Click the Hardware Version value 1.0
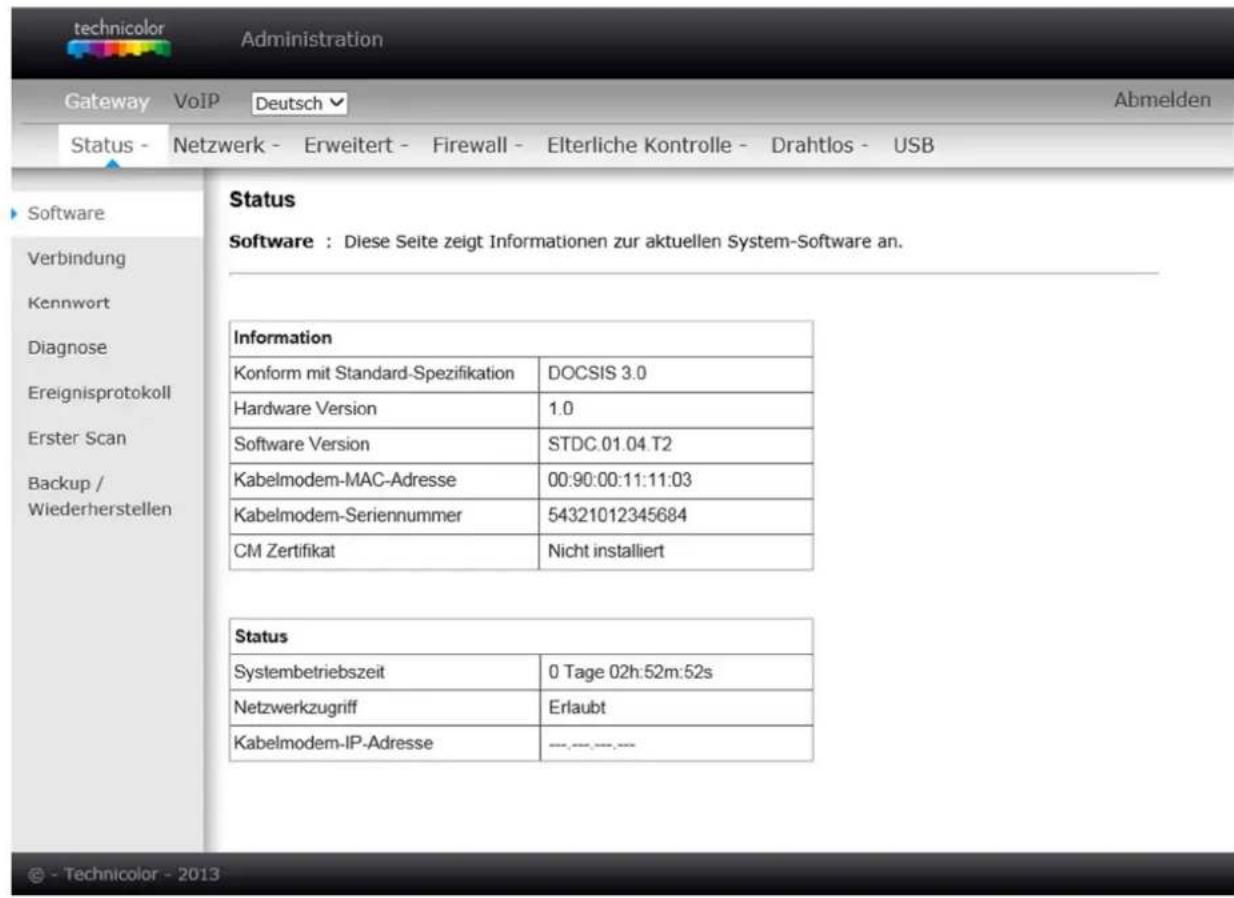The width and height of the screenshot is (1234, 898). (x=560, y=409)
